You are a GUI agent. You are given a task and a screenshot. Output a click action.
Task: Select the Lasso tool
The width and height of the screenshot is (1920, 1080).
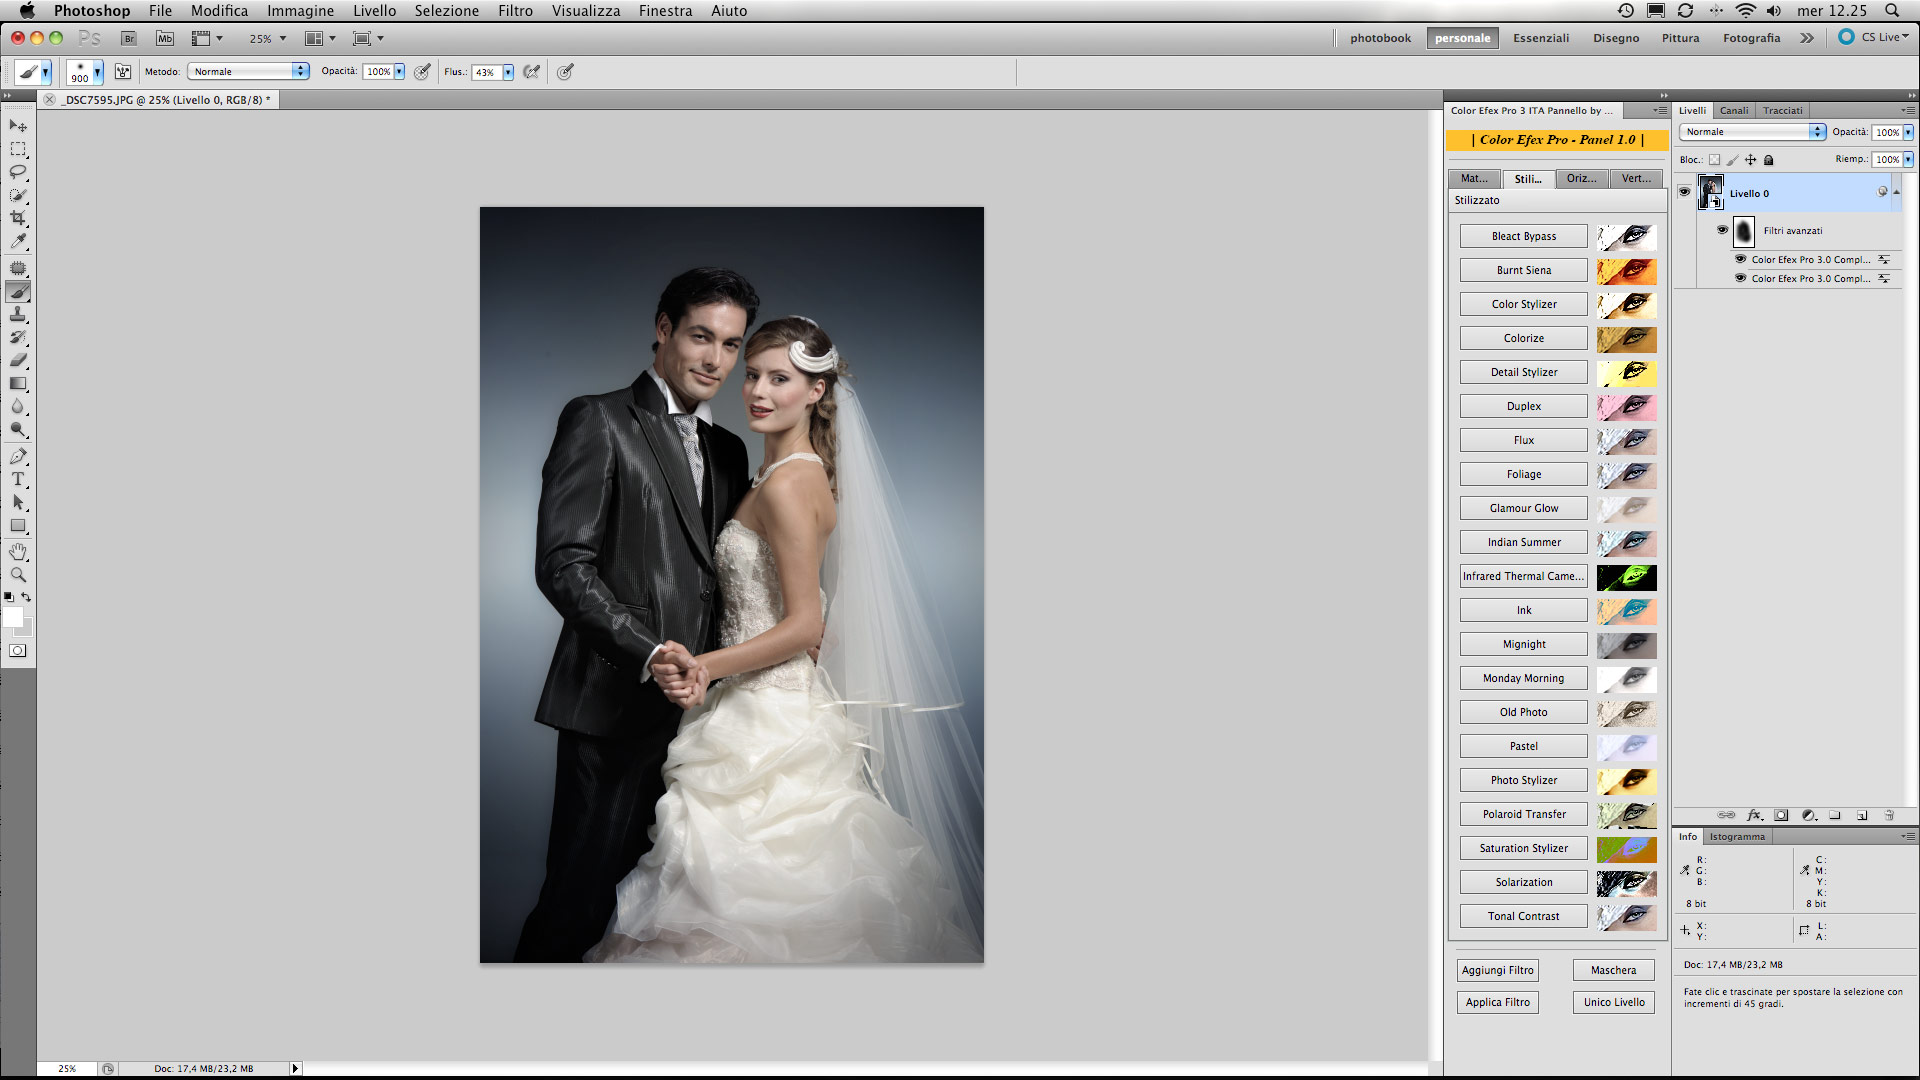pos(18,172)
